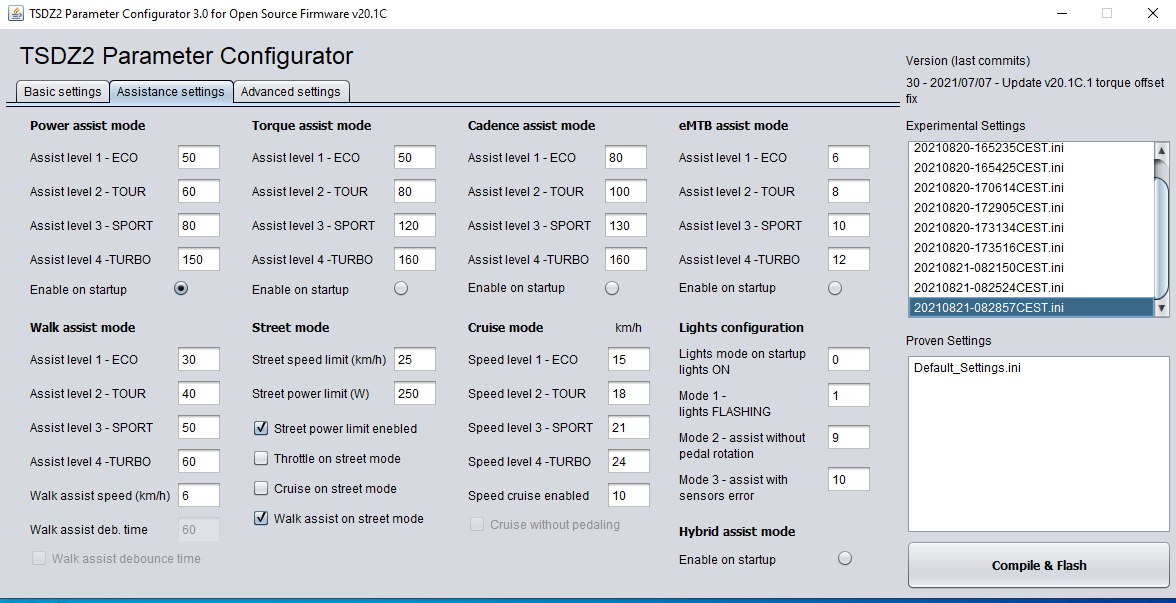Click Power assist level 4 TURBO field

(x=199, y=260)
